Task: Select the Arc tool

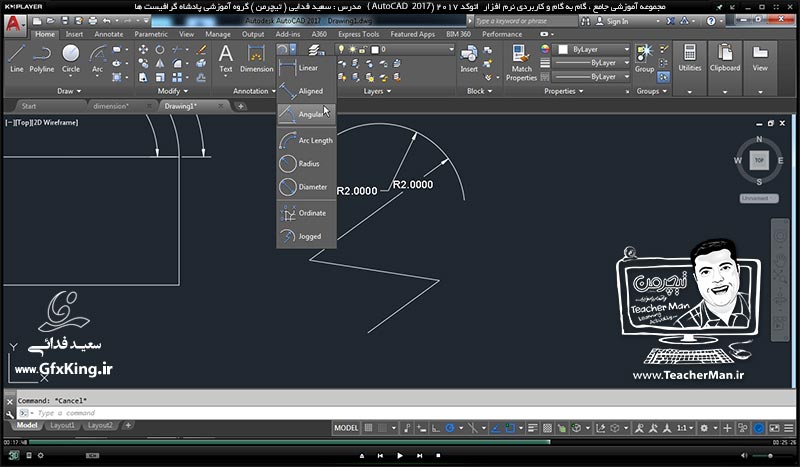Action: [97, 59]
